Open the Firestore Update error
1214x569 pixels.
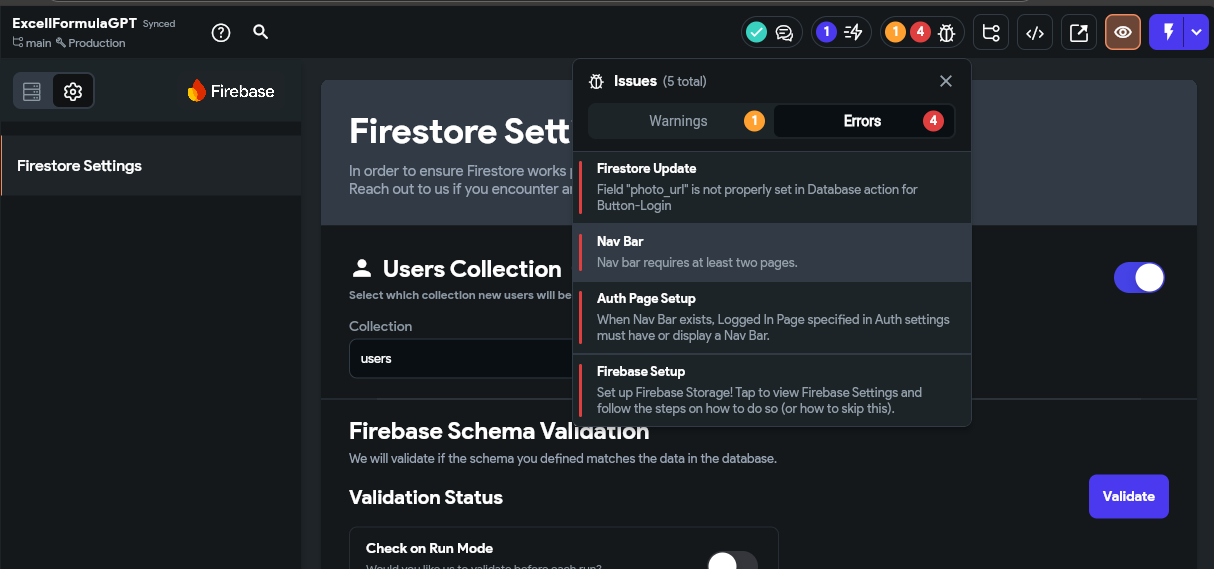point(772,187)
